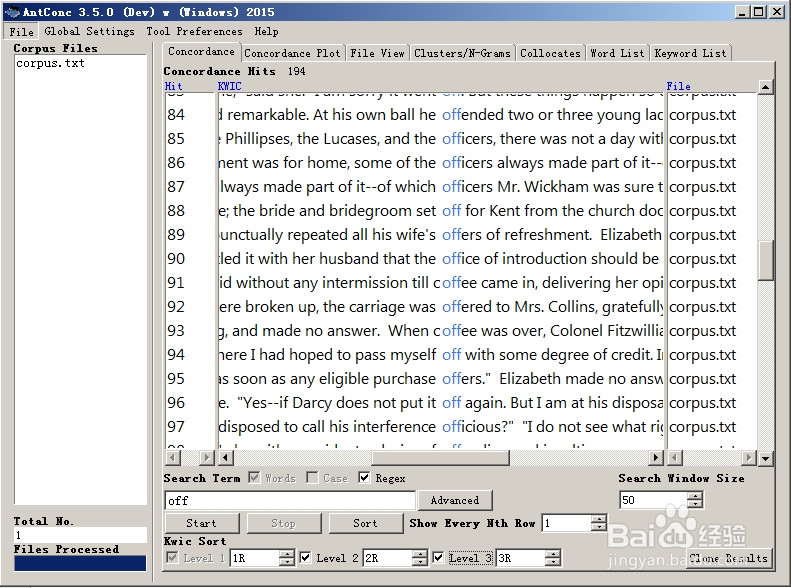Screen dimensions: 791x588
Task: Click the Show Every Nth Row field
Action: [x=566, y=523]
